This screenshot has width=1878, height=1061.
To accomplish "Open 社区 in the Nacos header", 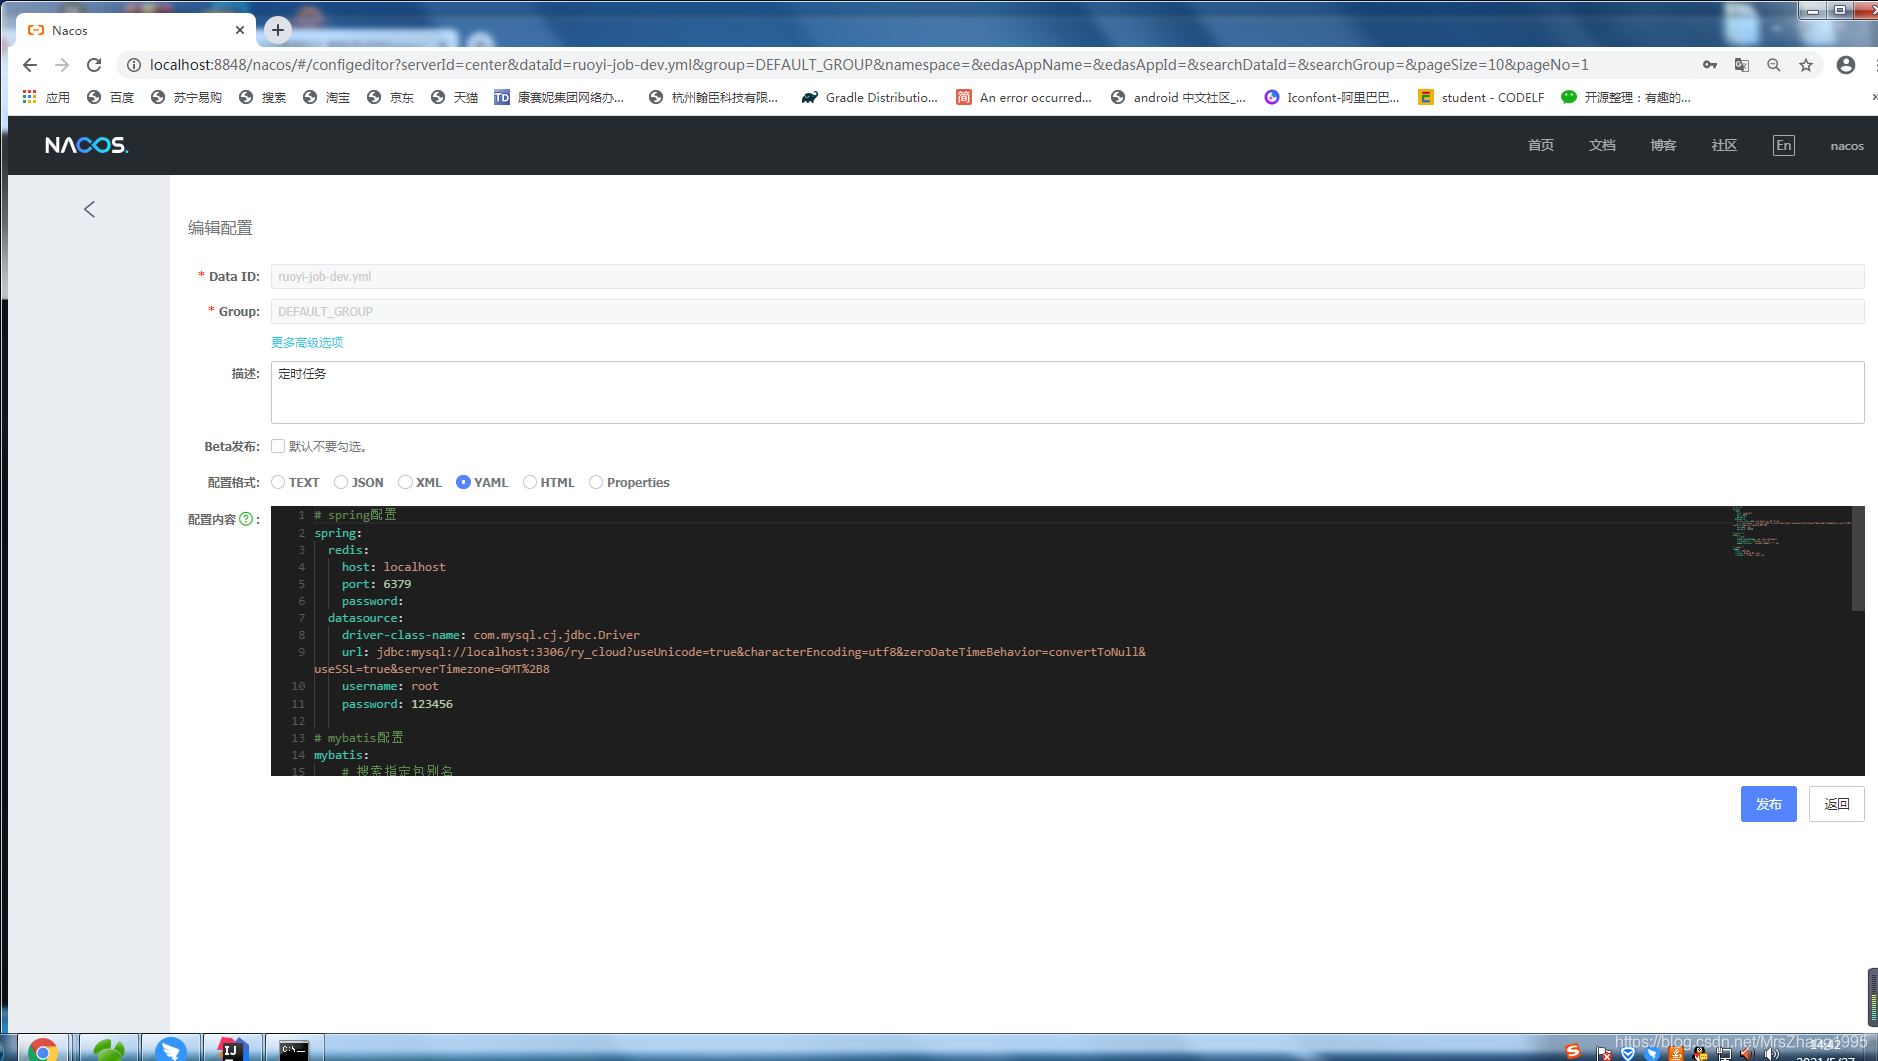I will coord(1724,145).
